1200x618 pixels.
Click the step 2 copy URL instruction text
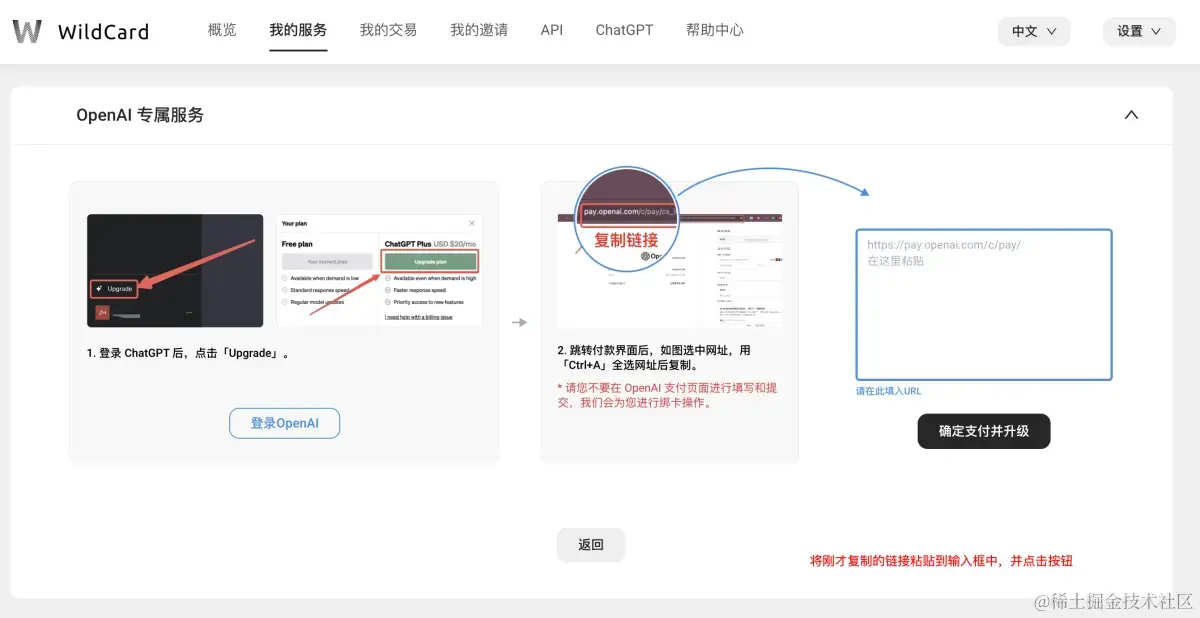coord(654,358)
